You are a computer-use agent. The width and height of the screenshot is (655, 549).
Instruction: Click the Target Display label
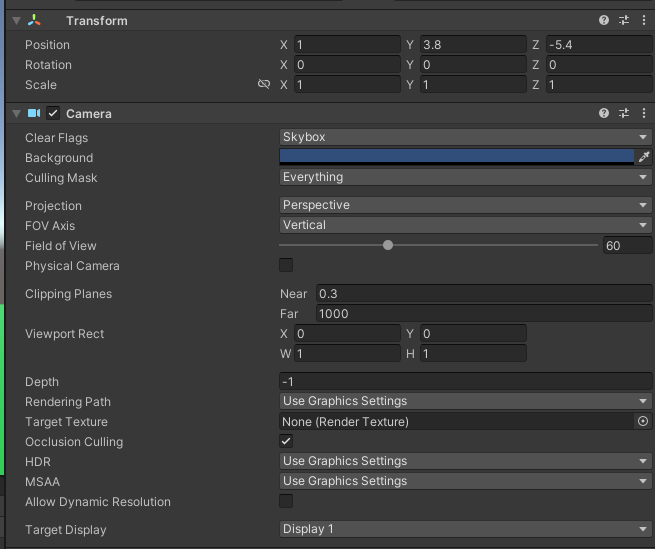tap(66, 530)
